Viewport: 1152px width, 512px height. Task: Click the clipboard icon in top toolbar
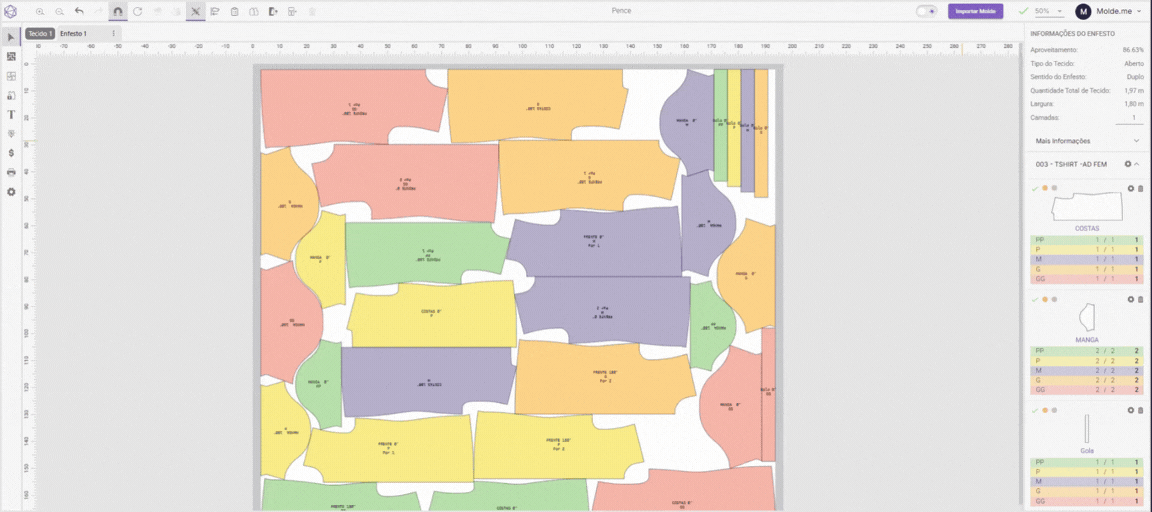pyautogui.click(x=234, y=12)
